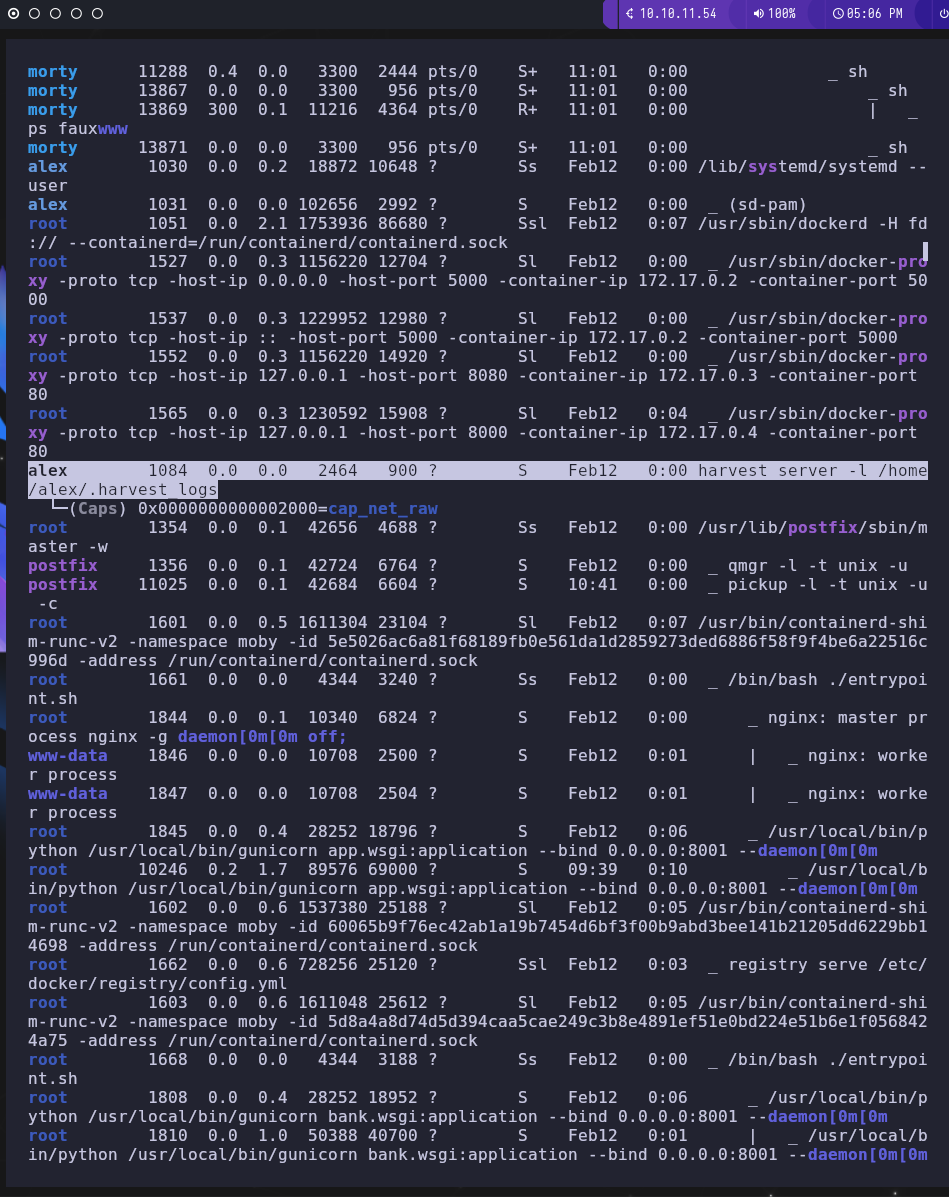Click PID 1810 in the last root row
The image size is (949, 1197).
coord(168,1136)
